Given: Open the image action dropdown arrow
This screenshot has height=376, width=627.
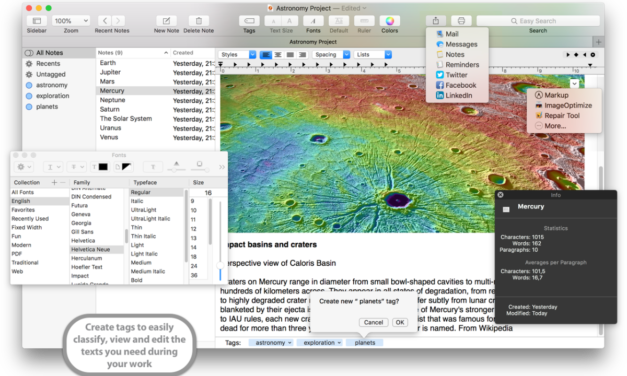Looking at the screenshot, I should (574, 83).
